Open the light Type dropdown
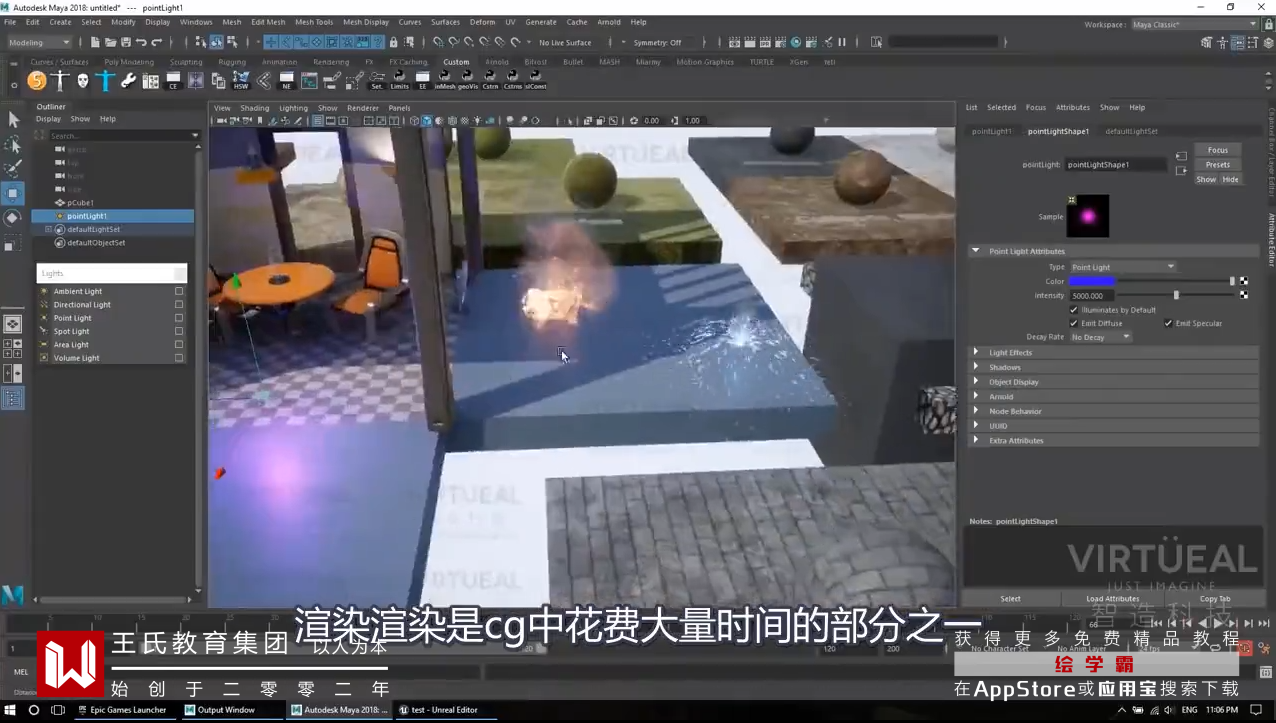The image size is (1276, 723). 1123,267
